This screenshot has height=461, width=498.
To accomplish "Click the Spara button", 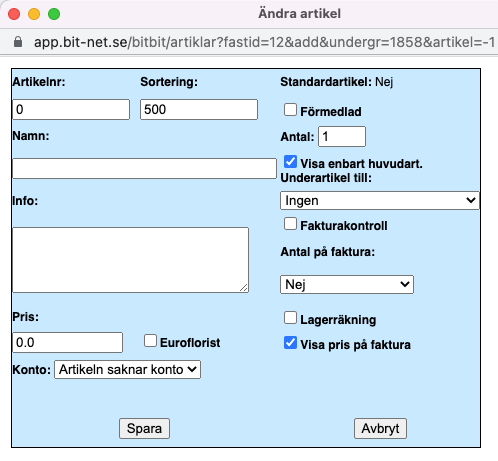I will [144, 428].
